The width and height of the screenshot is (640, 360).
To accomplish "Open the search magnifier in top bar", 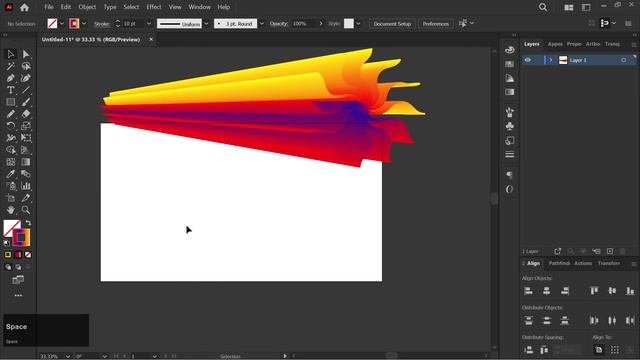I will (543, 7).
